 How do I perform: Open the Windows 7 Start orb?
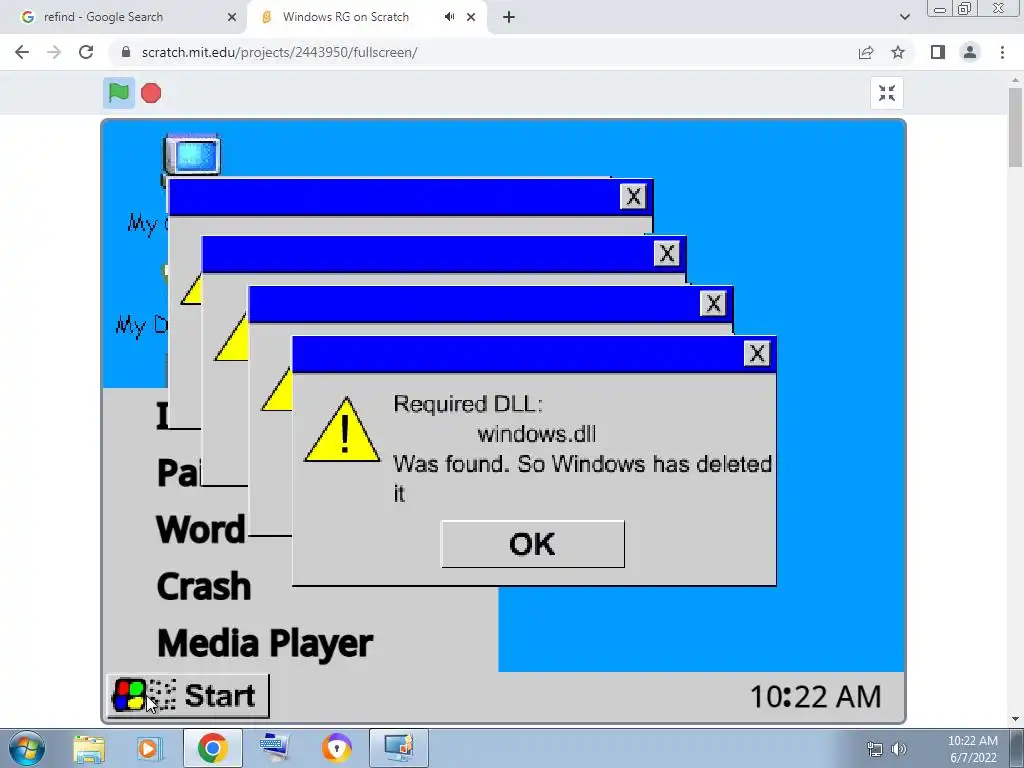[x=27, y=748]
